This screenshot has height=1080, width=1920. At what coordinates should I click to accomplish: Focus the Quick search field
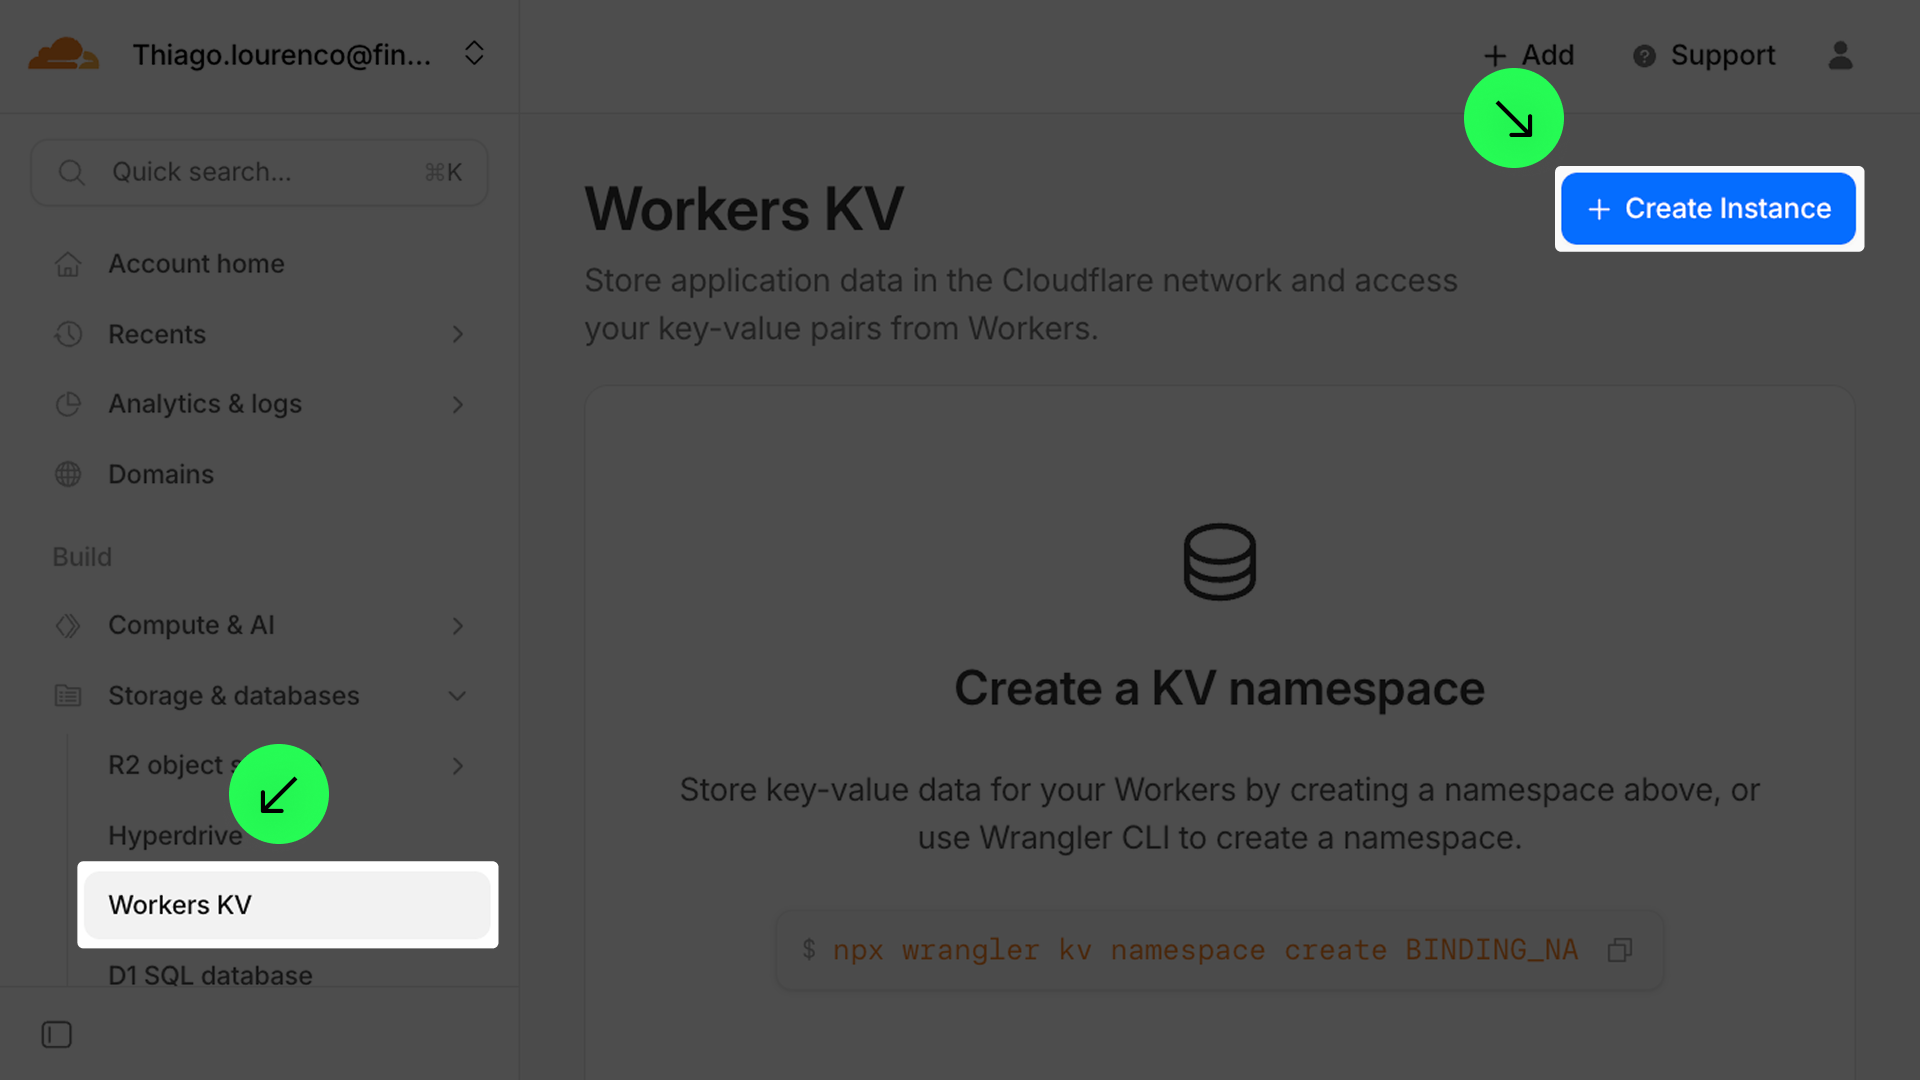click(x=259, y=172)
